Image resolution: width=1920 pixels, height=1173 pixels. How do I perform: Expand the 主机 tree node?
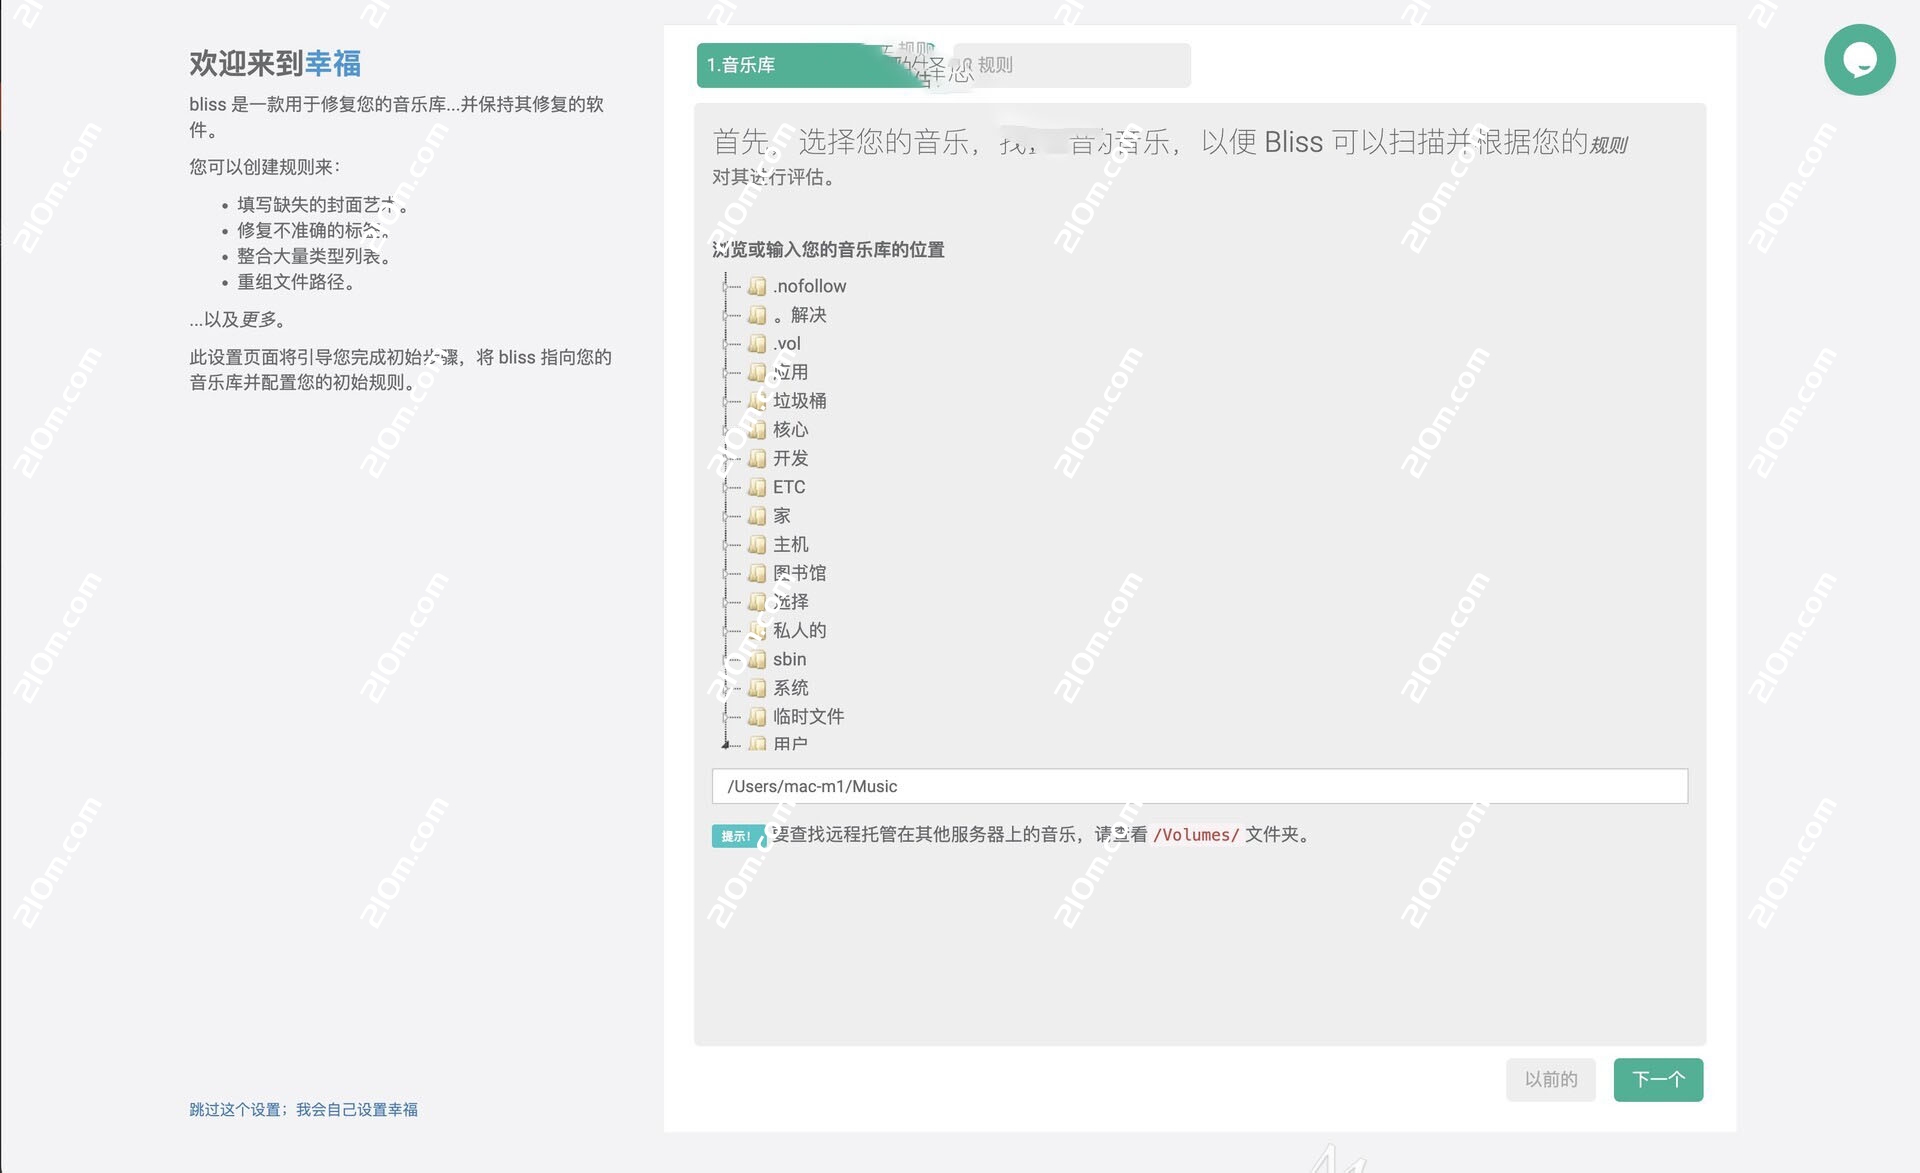pos(726,545)
